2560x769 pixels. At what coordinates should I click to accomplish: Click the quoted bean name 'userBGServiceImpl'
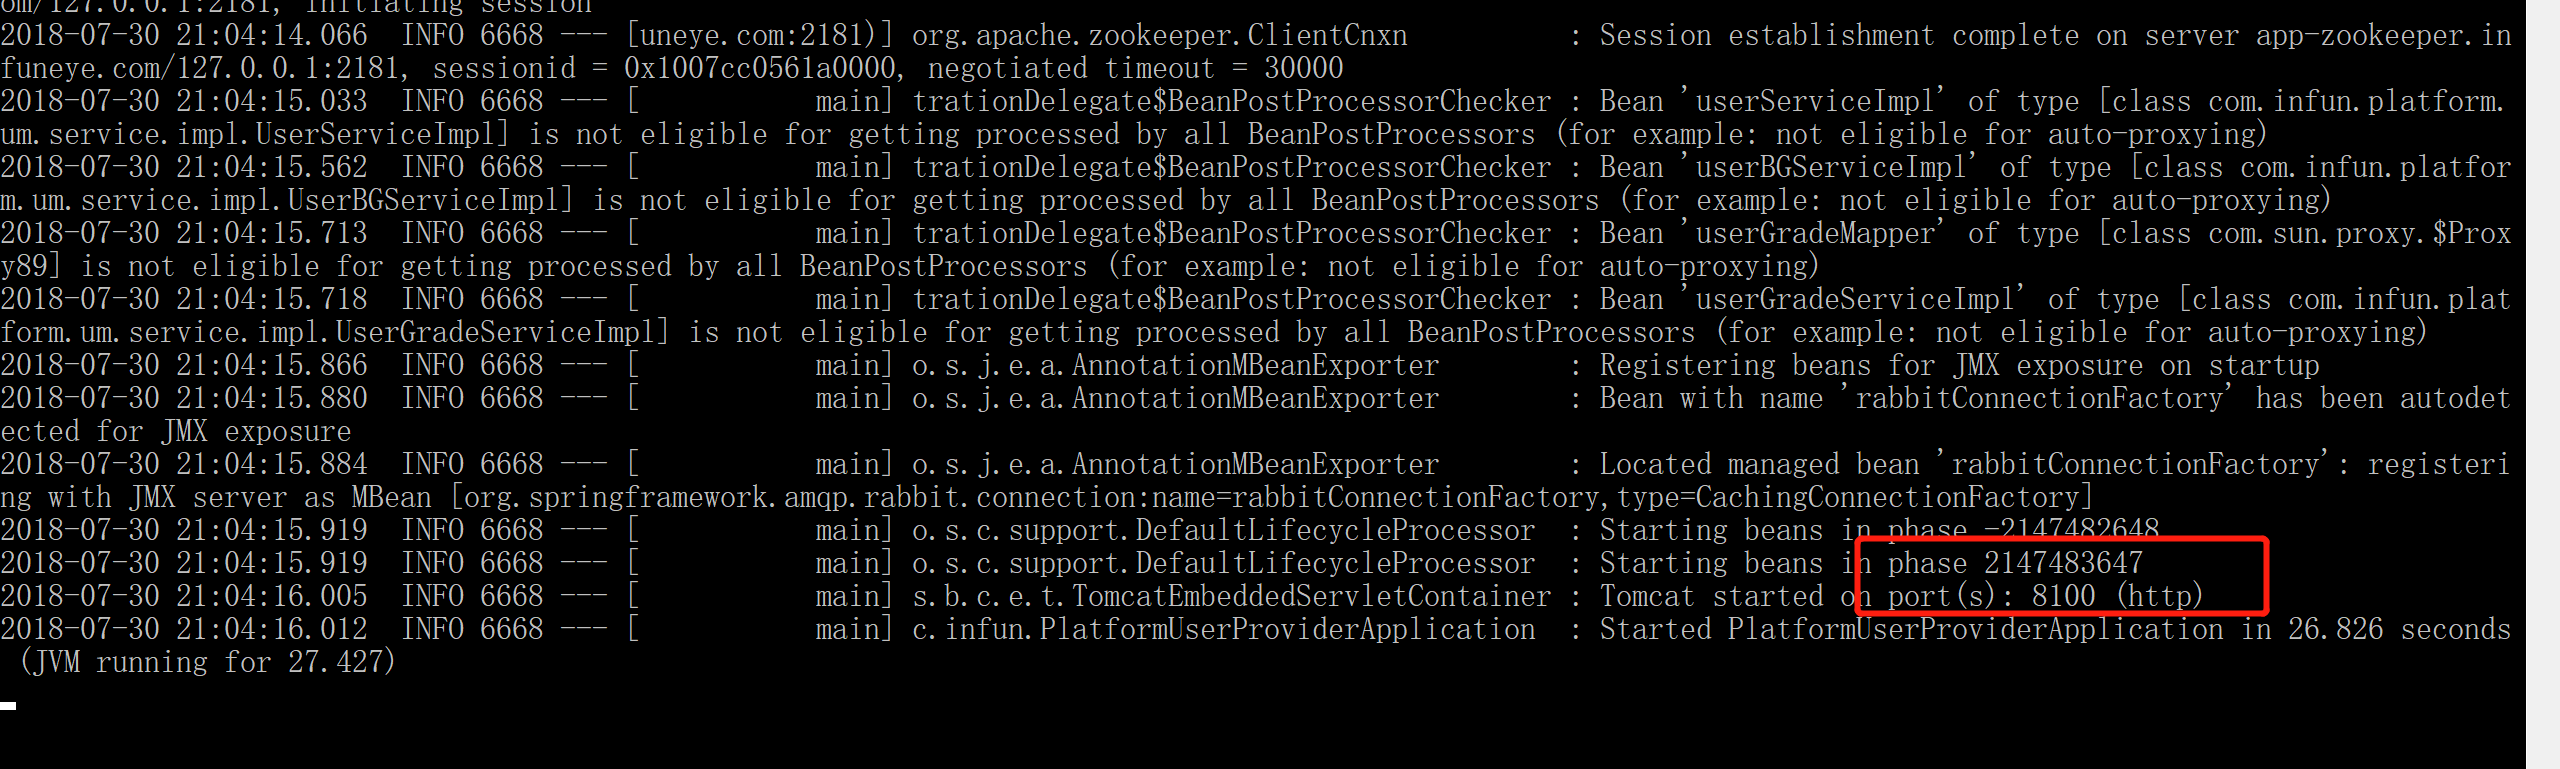[1830, 168]
